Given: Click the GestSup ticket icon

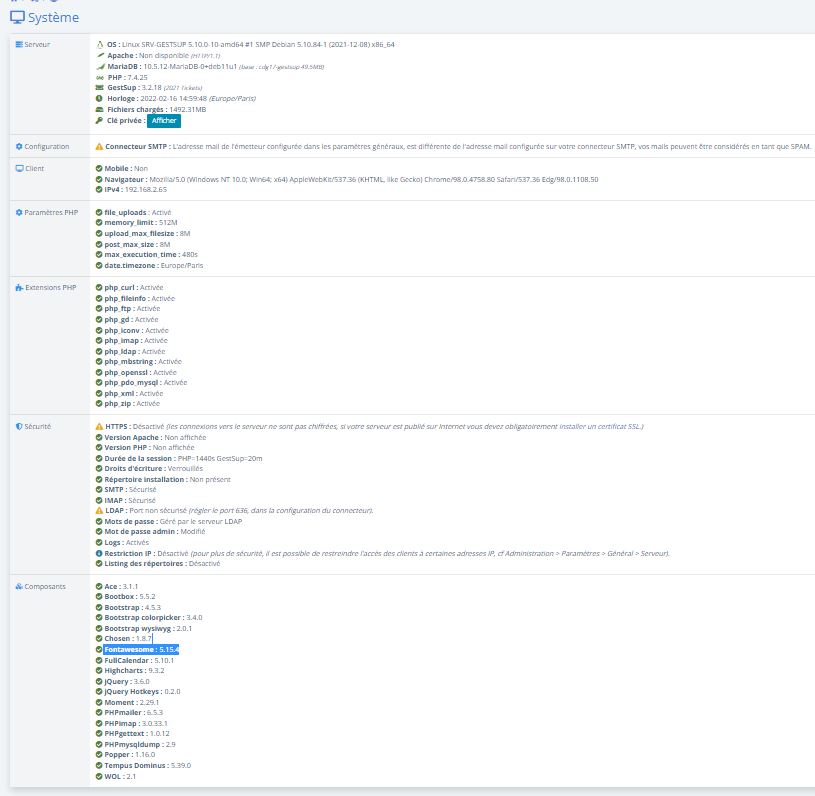Looking at the screenshot, I should point(100,87).
